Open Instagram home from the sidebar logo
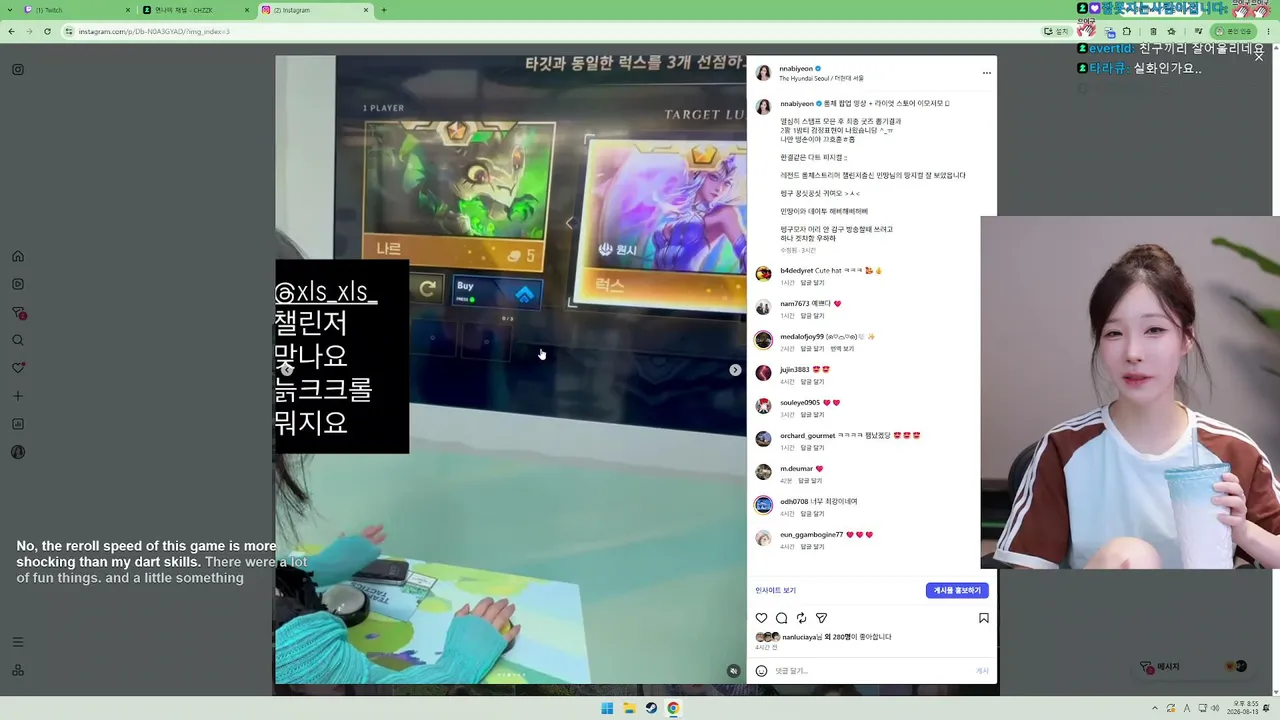 point(18,70)
